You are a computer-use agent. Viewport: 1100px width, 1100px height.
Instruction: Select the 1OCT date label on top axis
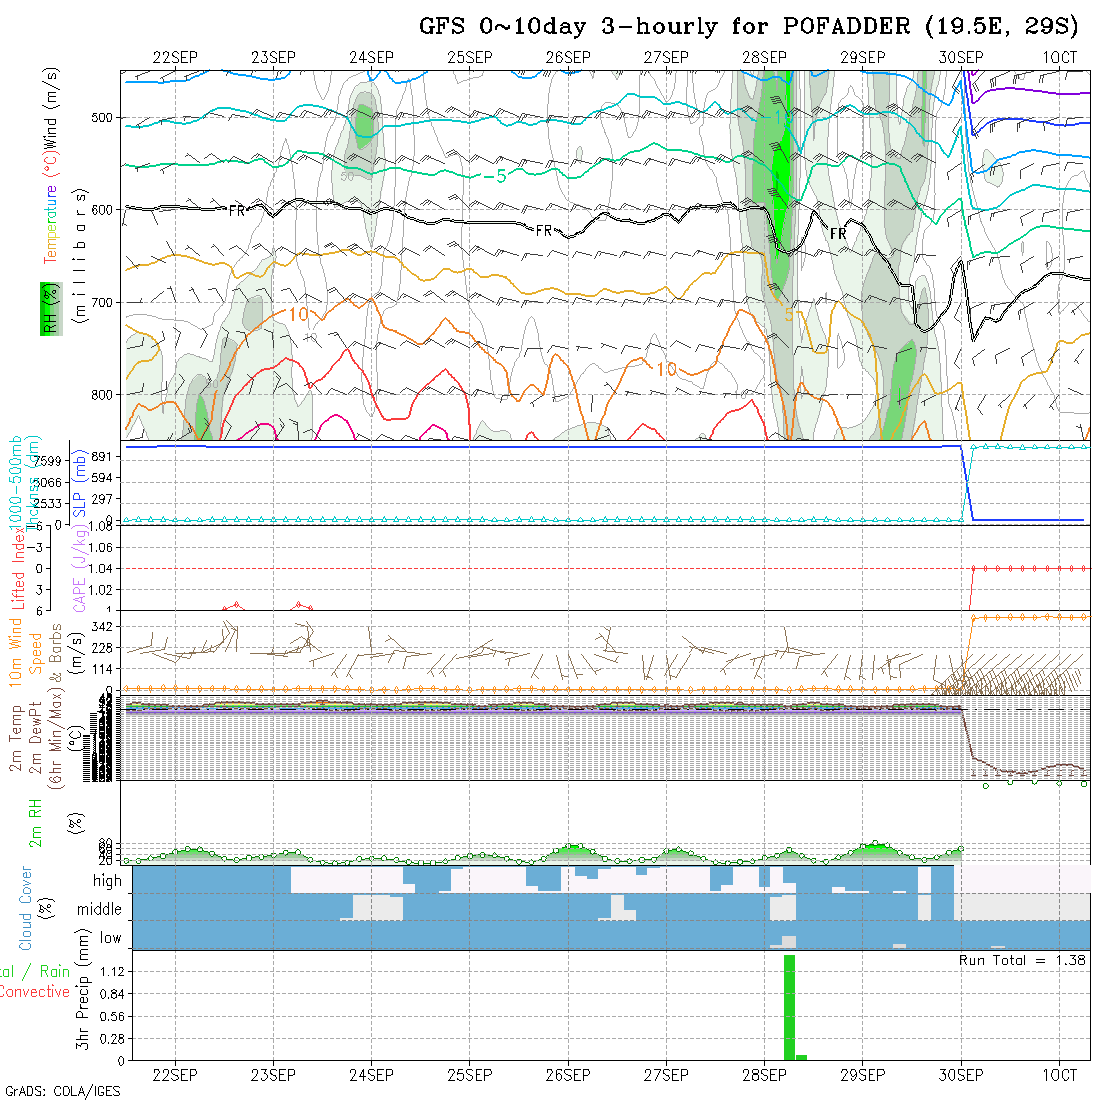pyautogui.click(x=1059, y=58)
